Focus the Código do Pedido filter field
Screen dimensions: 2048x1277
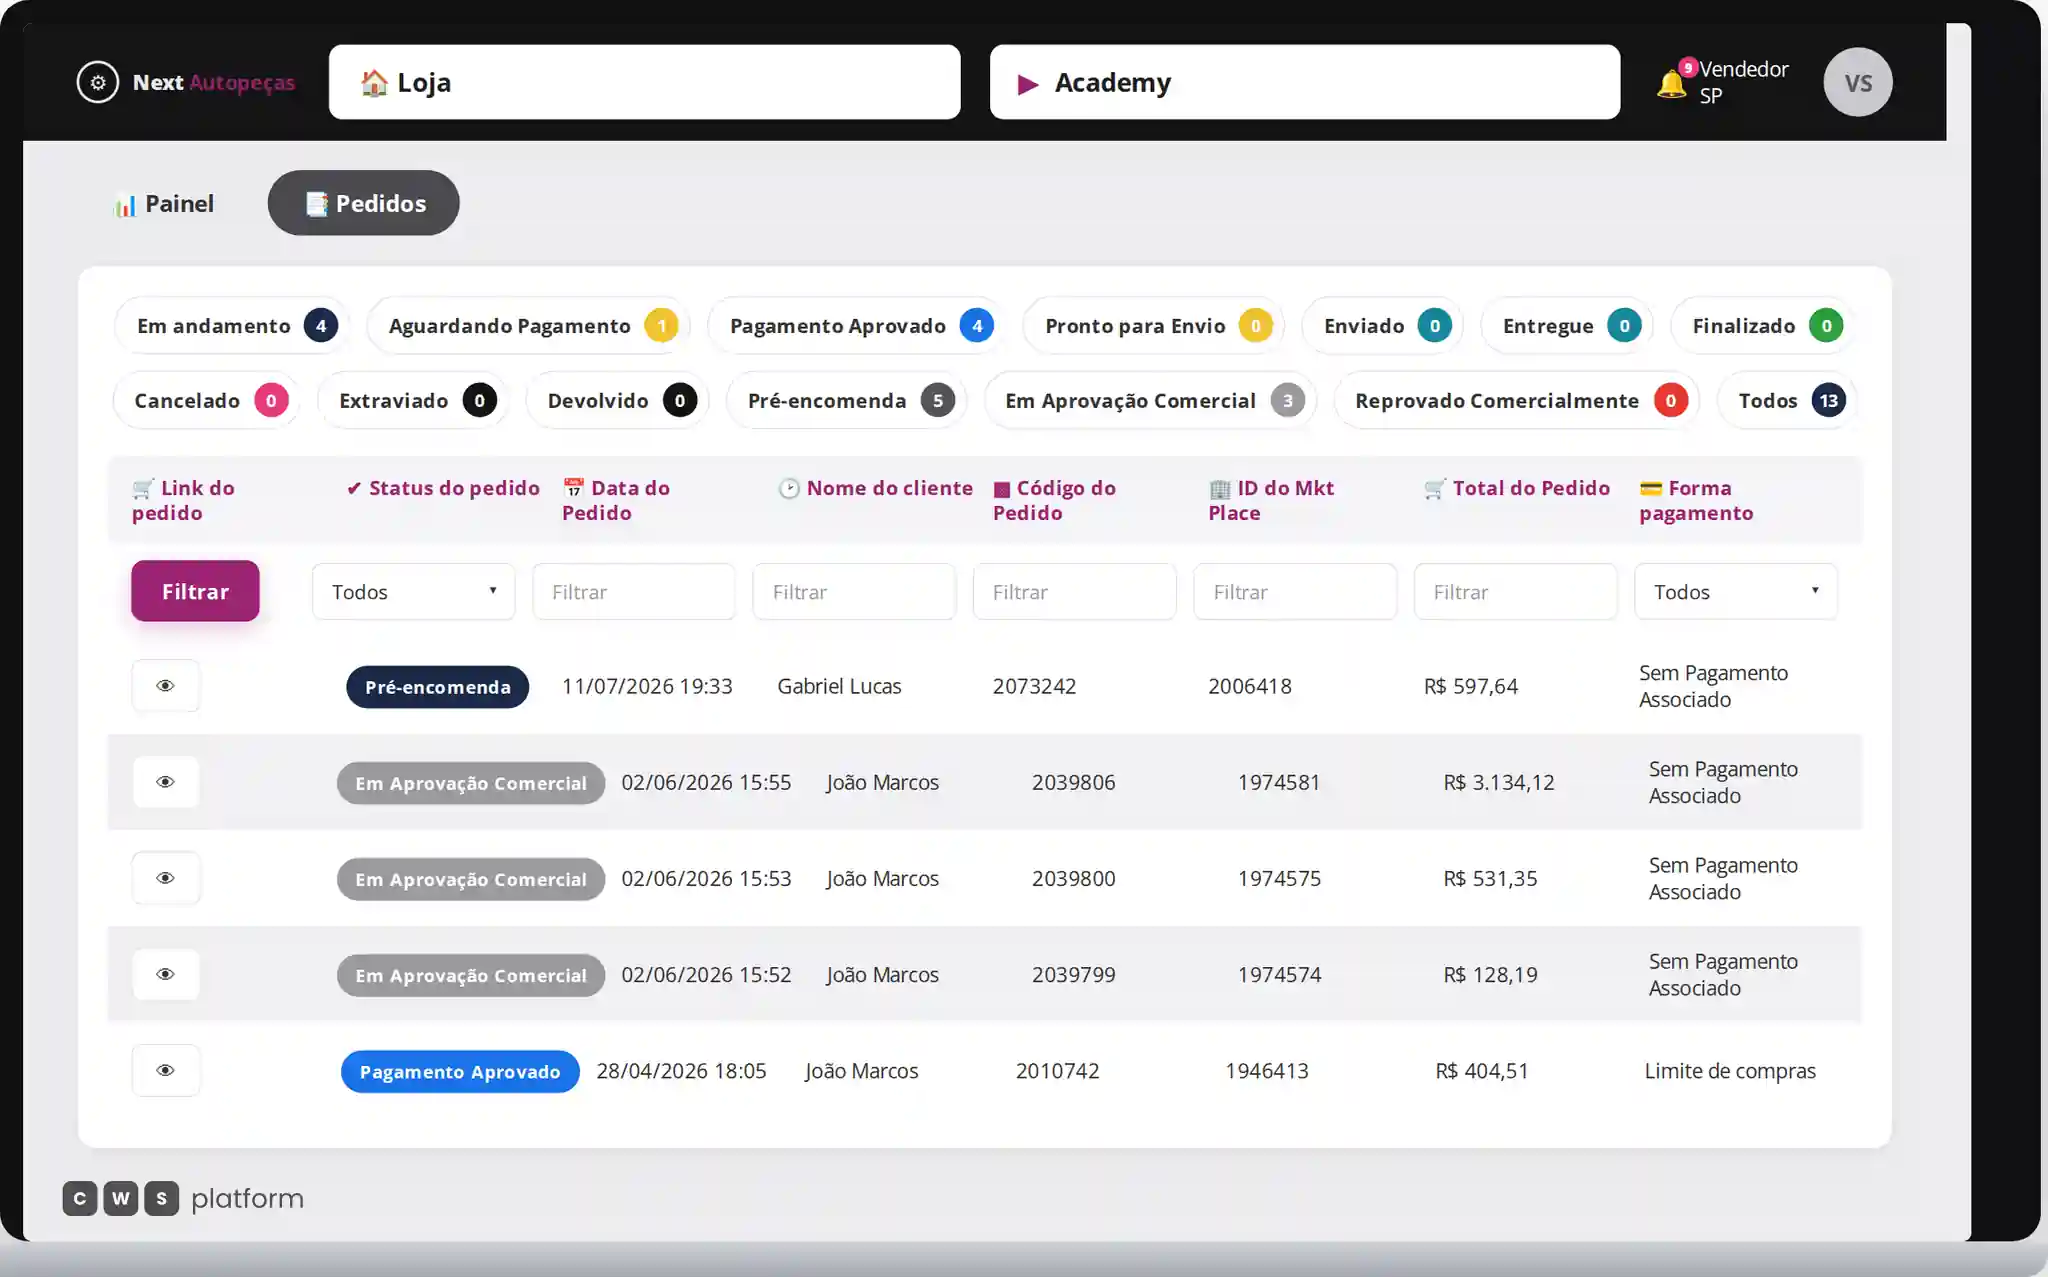(x=1075, y=592)
